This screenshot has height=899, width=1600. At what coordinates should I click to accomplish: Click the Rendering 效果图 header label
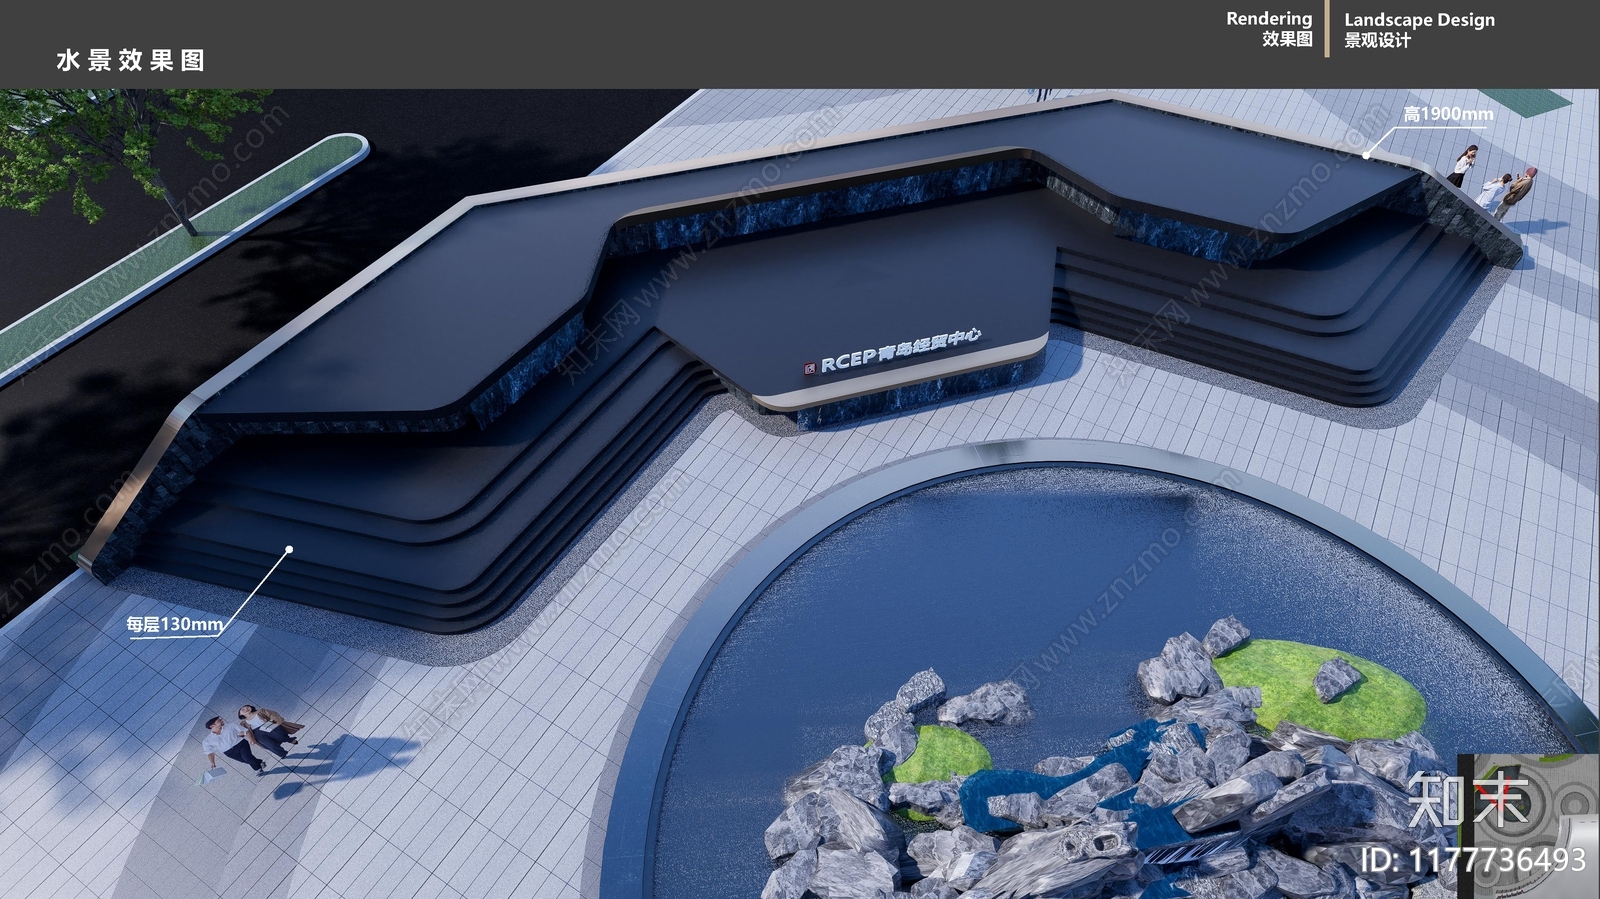(x=1269, y=29)
